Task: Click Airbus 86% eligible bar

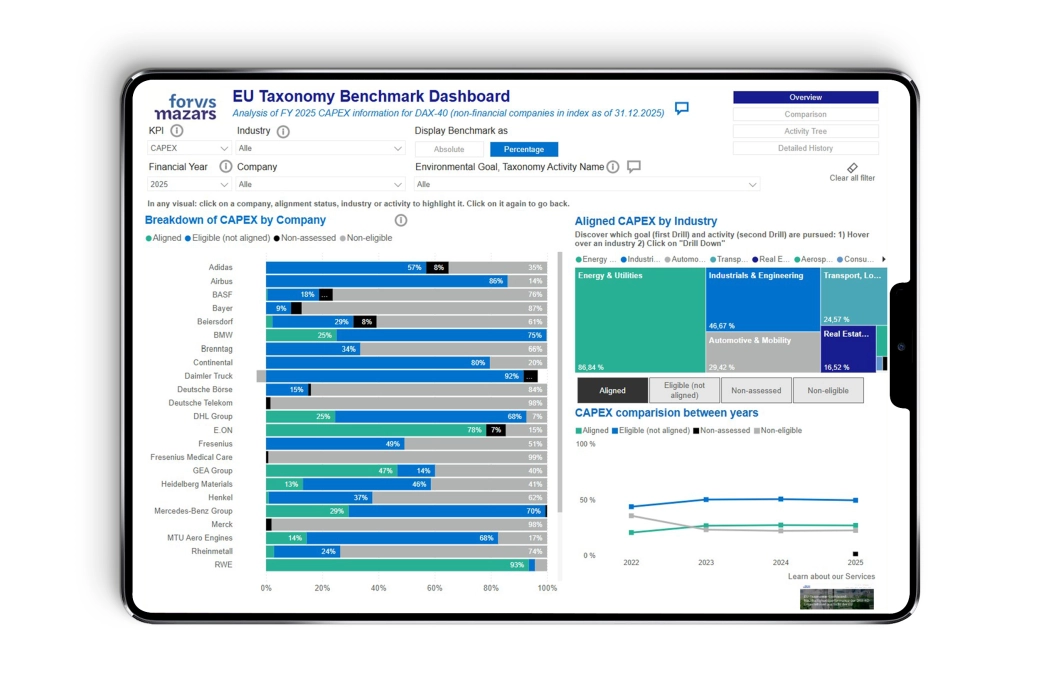Action: [x=386, y=281]
